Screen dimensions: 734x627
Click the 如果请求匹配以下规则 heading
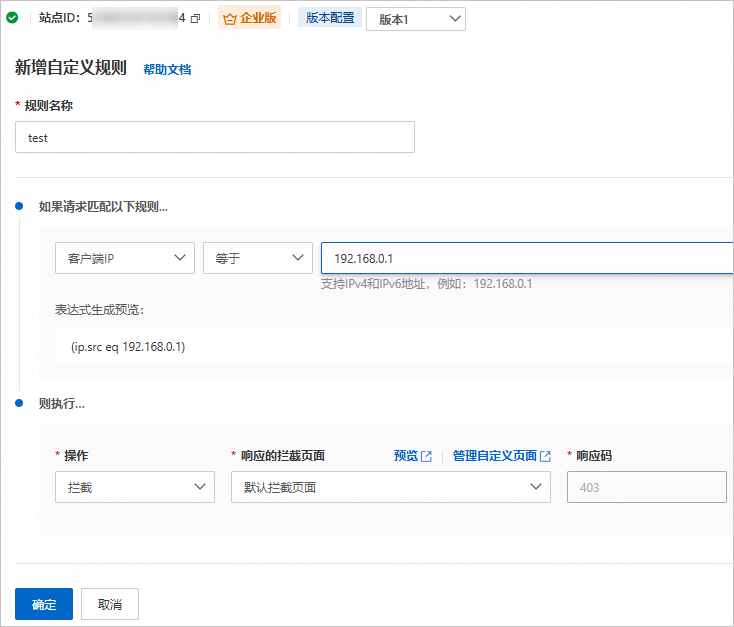pos(103,207)
